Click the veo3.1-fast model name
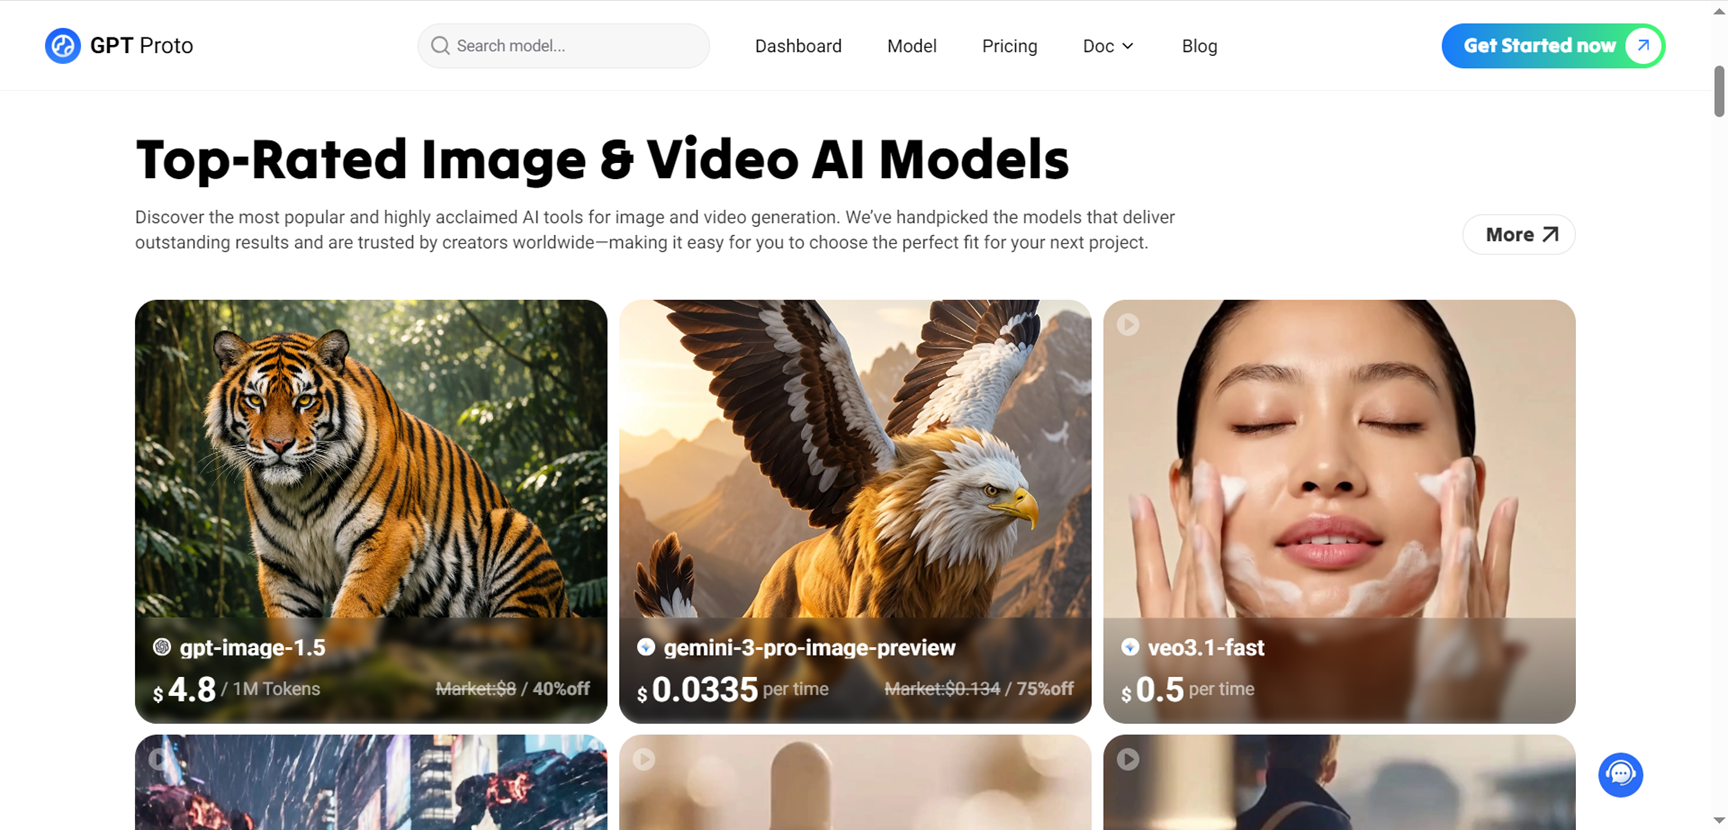Viewport: 1728px width, 830px height. [1206, 648]
